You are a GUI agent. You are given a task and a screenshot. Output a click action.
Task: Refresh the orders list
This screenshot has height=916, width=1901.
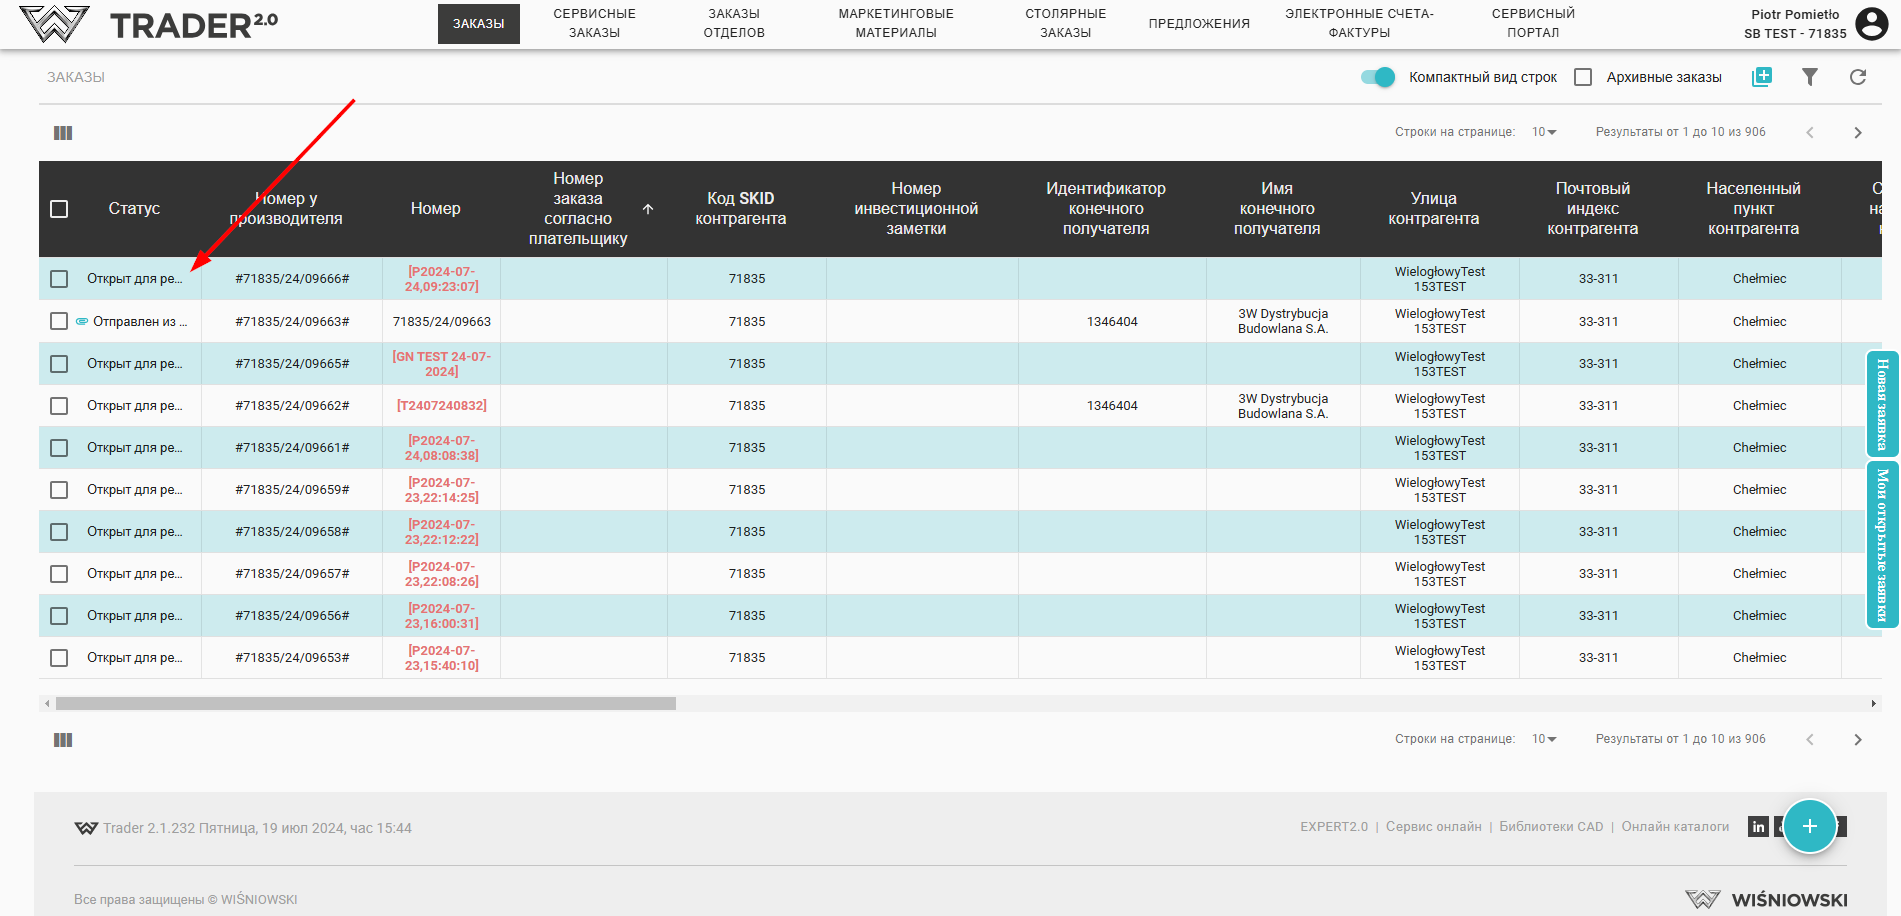[x=1857, y=77]
